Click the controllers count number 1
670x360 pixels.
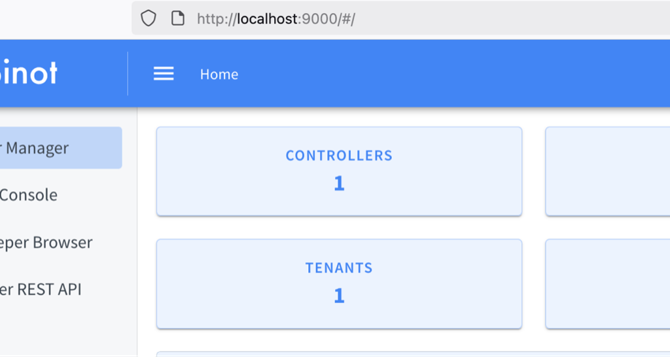click(x=339, y=184)
